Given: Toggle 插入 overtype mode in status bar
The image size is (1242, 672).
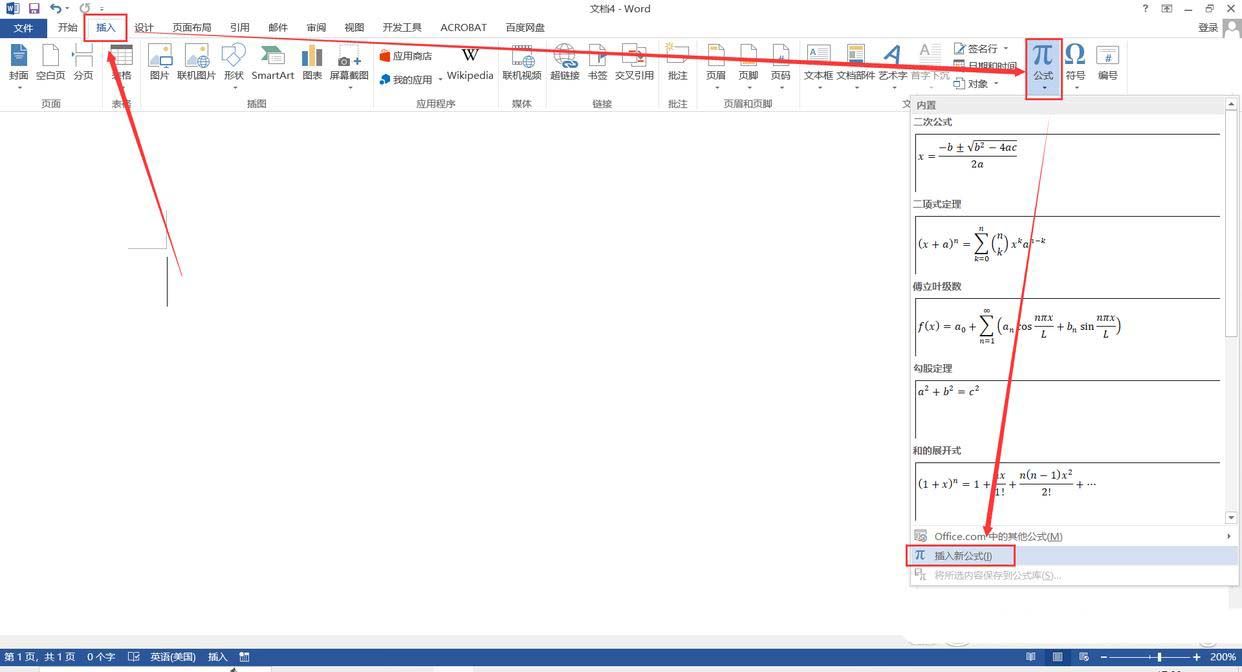Looking at the screenshot, I should tap(217, 657).
